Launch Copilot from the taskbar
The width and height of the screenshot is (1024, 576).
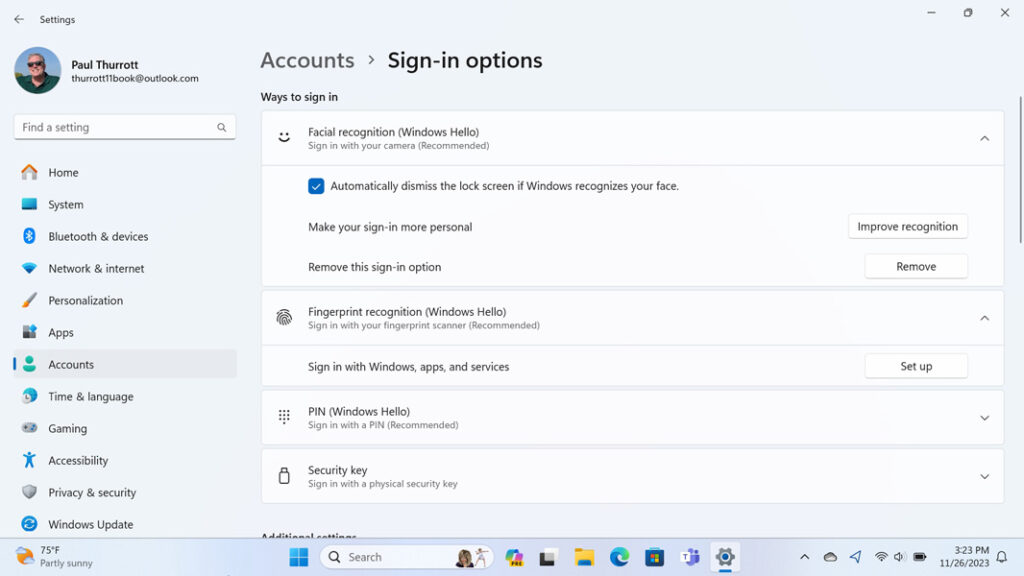tap(514, 556)
